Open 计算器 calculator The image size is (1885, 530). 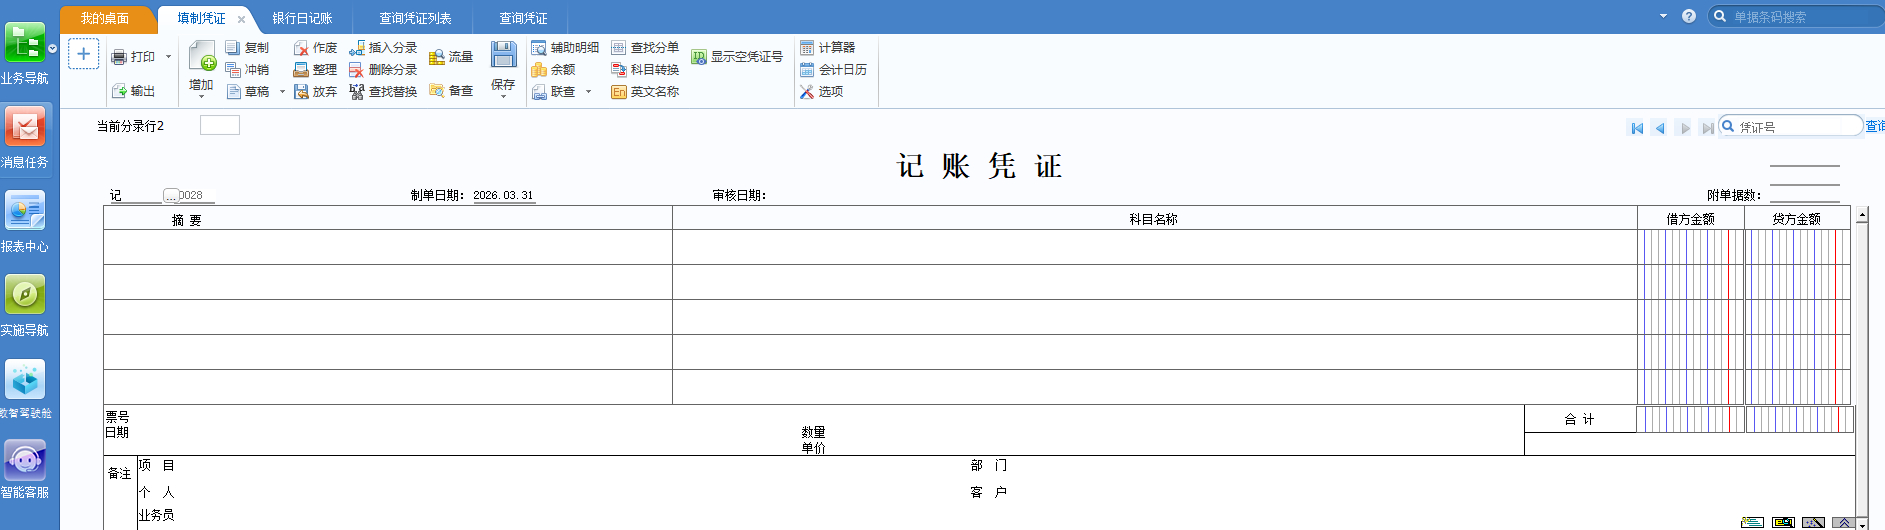point(828,47)
